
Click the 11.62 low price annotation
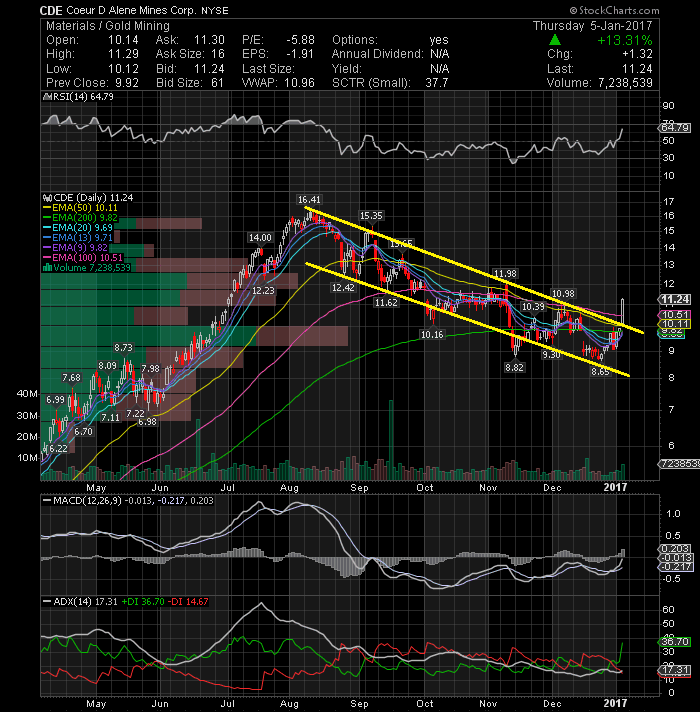(386, 302)
